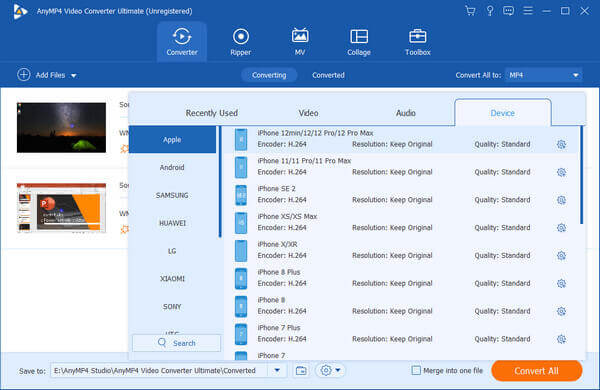This screenshot has height=390, width=600.
Task: Choose iPhone 8 Plus profile name
Action: 279,272
